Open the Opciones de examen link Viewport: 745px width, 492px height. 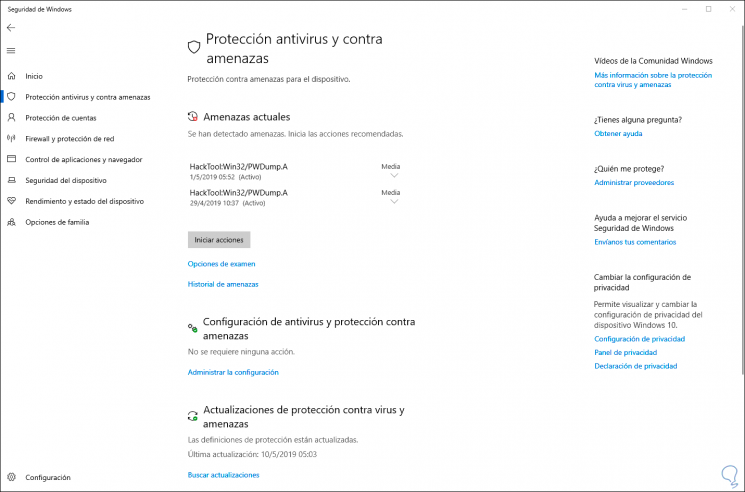pyautogui.click(x=222, y=264)
